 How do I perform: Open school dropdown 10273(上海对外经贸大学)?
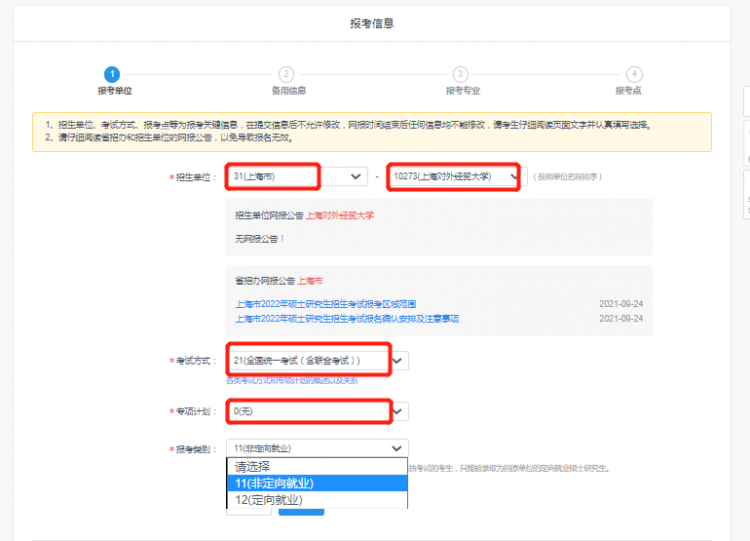(x=457, y=177)
